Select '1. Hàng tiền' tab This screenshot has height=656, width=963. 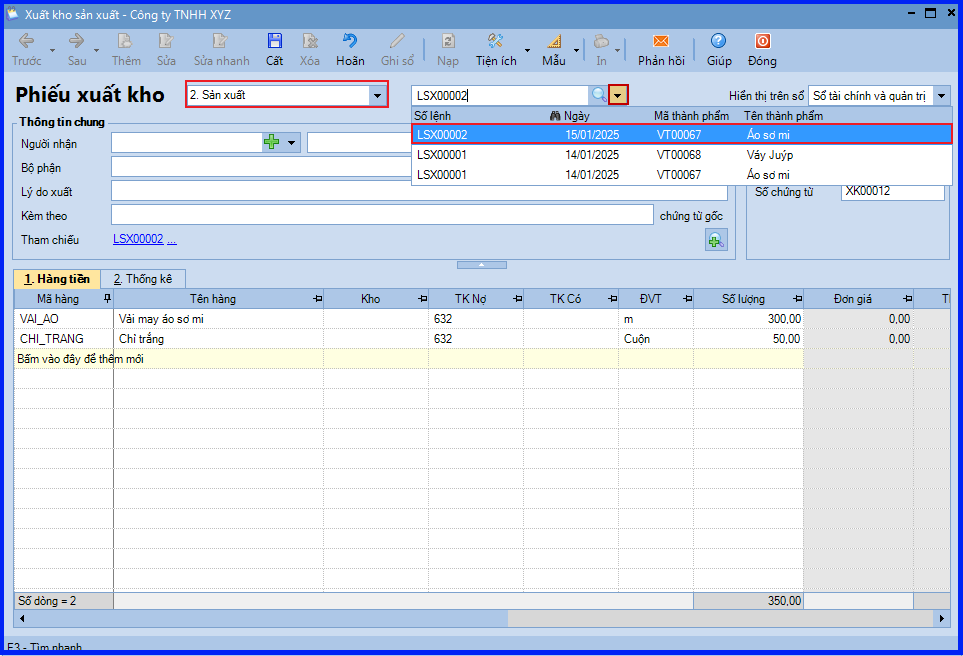point(57,279)
